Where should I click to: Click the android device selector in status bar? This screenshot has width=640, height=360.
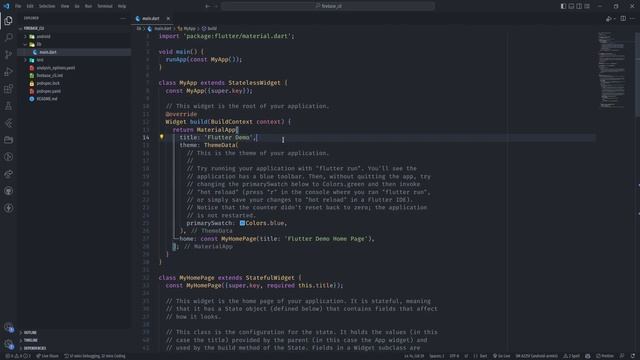click(536, 356)
